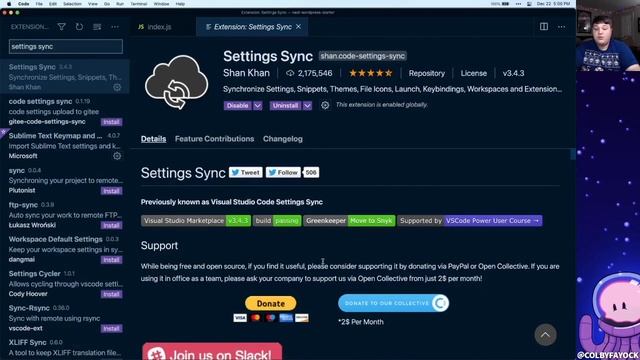This screenshot has width=640, height=360.
Task: Click the Settings Sync cloud logo
Action: click(x=176, y=82)
